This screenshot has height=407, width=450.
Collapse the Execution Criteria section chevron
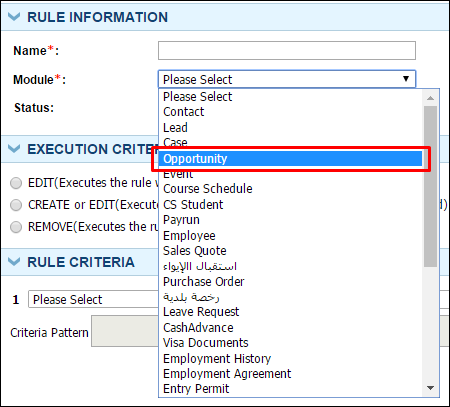click(14, 149)
